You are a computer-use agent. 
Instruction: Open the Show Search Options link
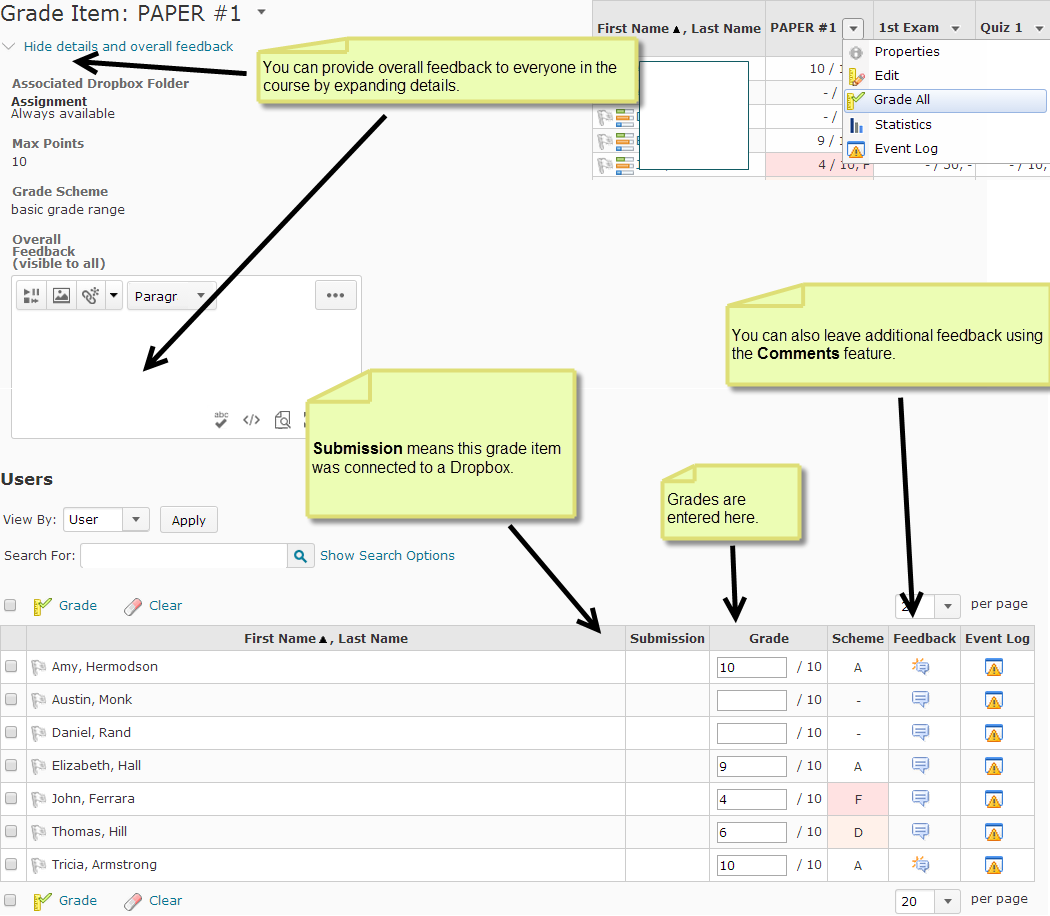pos(387,556)
